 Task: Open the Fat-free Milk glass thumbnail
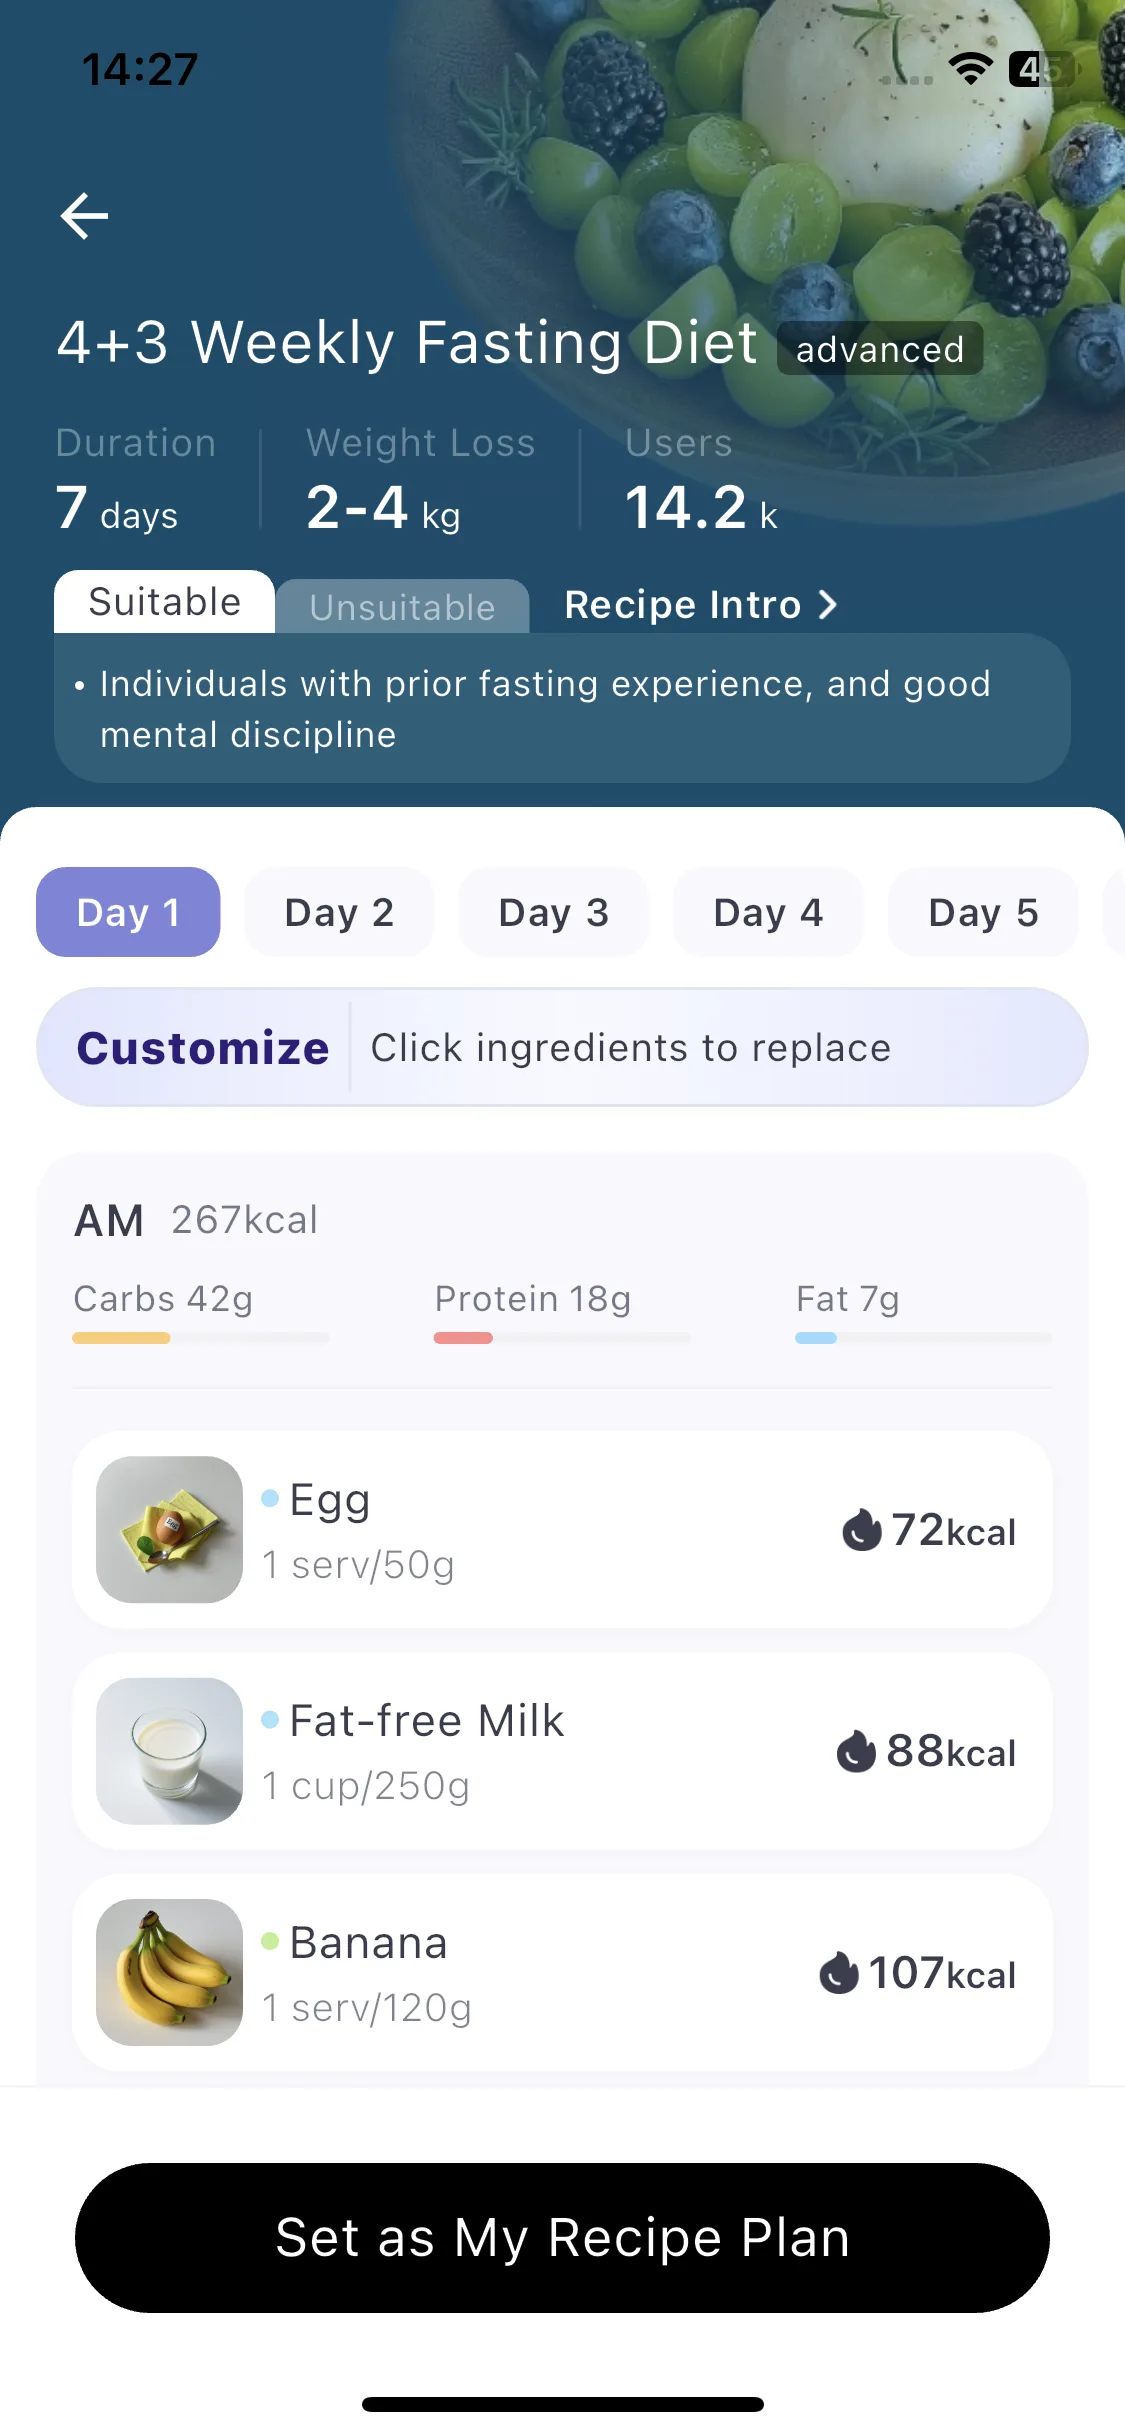coord(169,1751)
